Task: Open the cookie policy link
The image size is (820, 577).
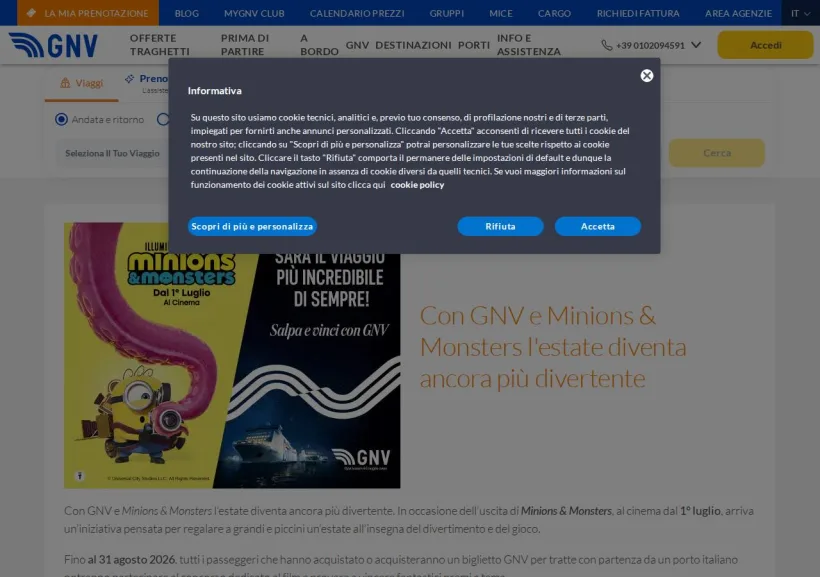Action: (x=417, y=185)
